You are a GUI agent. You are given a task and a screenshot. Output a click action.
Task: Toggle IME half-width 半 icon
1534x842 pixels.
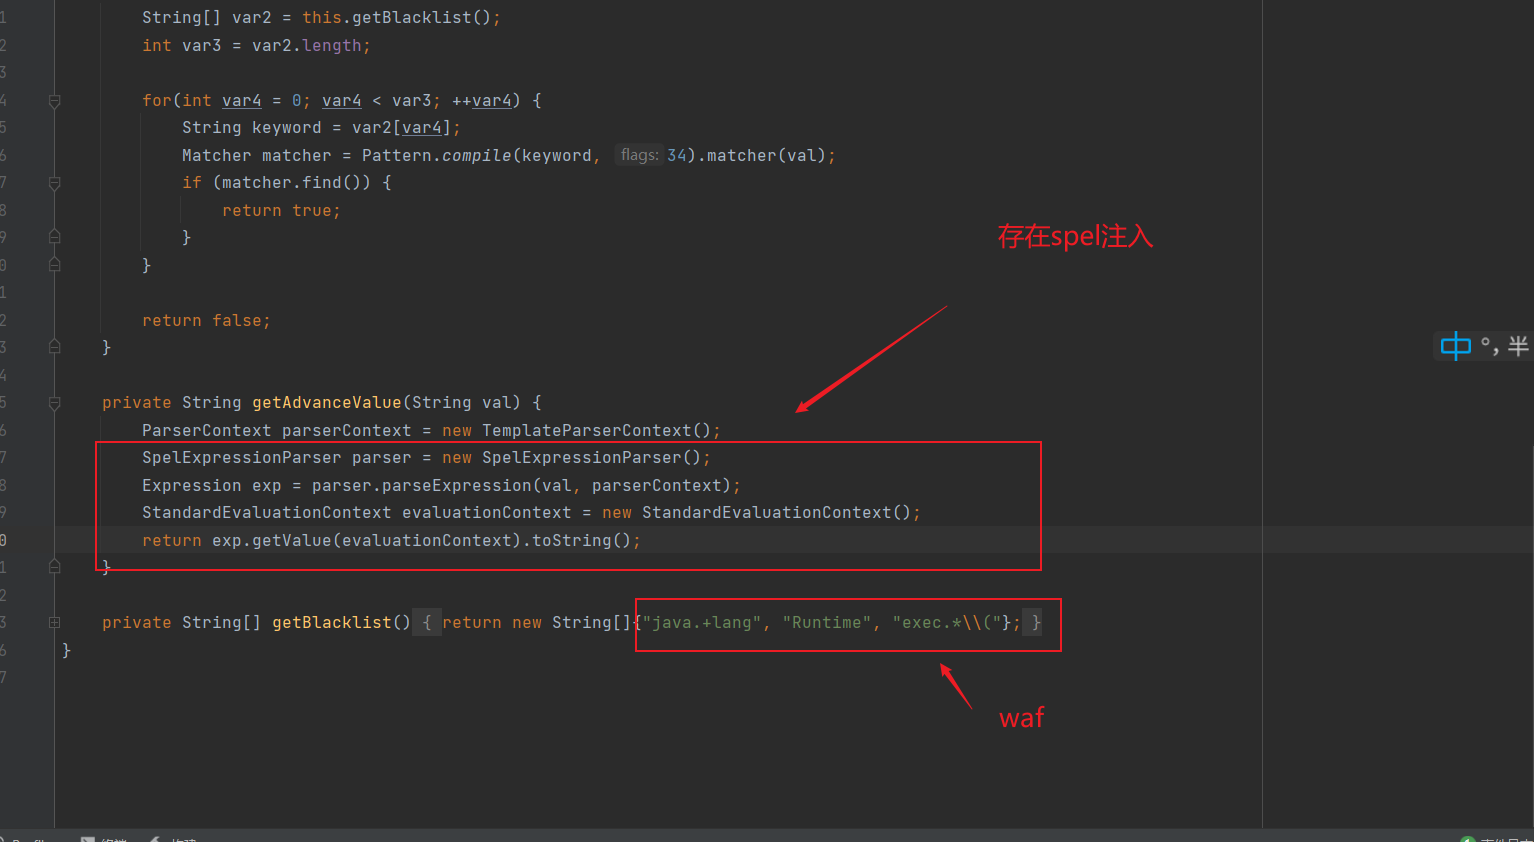point(1518,346)
